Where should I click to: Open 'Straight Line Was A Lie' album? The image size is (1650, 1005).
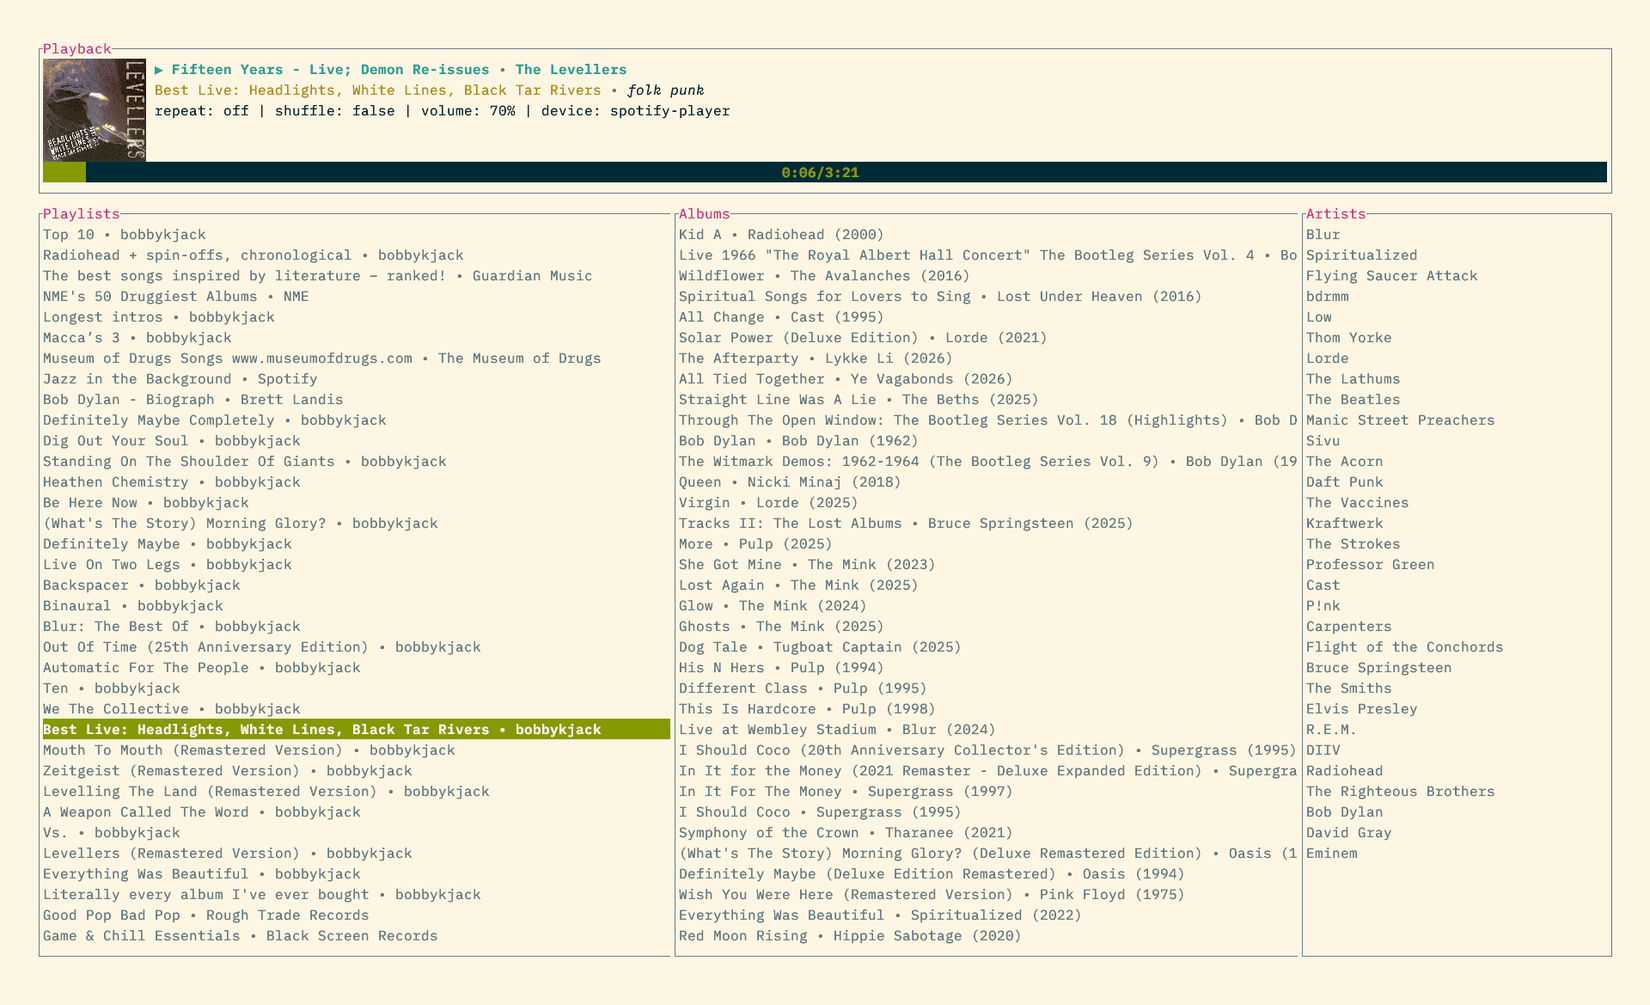point(859,400)
